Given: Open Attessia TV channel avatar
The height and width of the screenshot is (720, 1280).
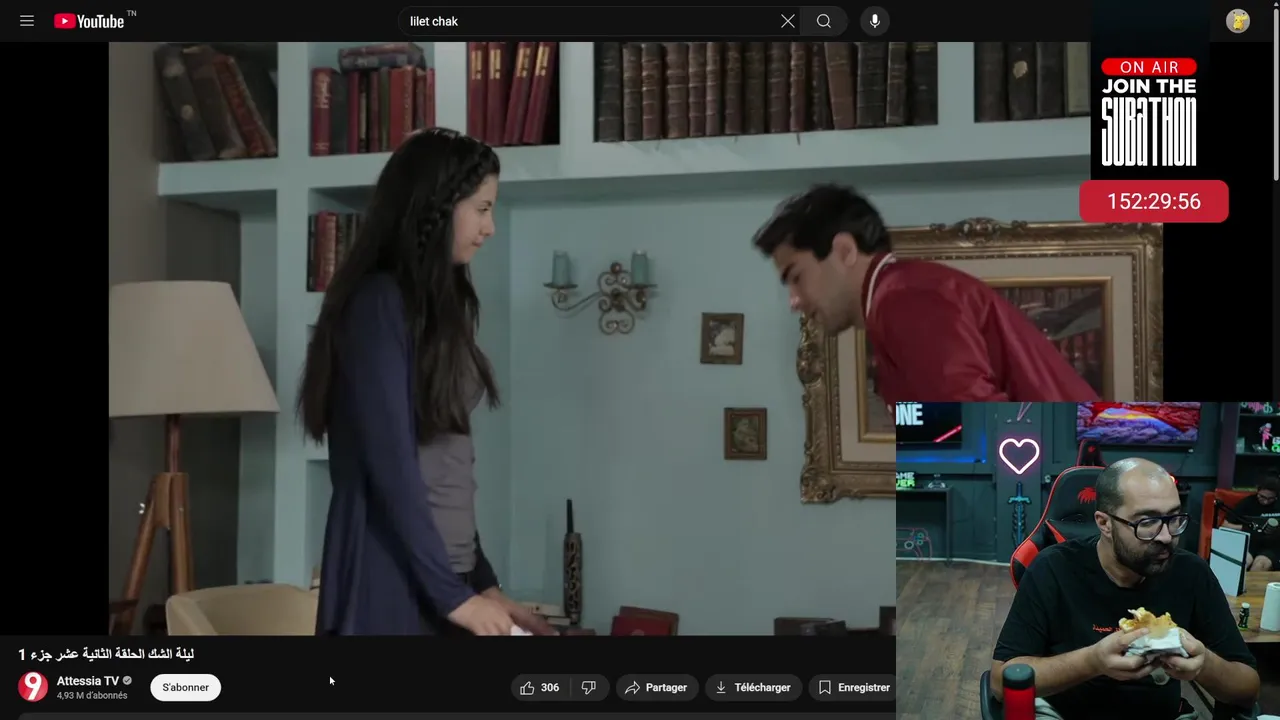Looking at the screenshot, I should (33, 687).
